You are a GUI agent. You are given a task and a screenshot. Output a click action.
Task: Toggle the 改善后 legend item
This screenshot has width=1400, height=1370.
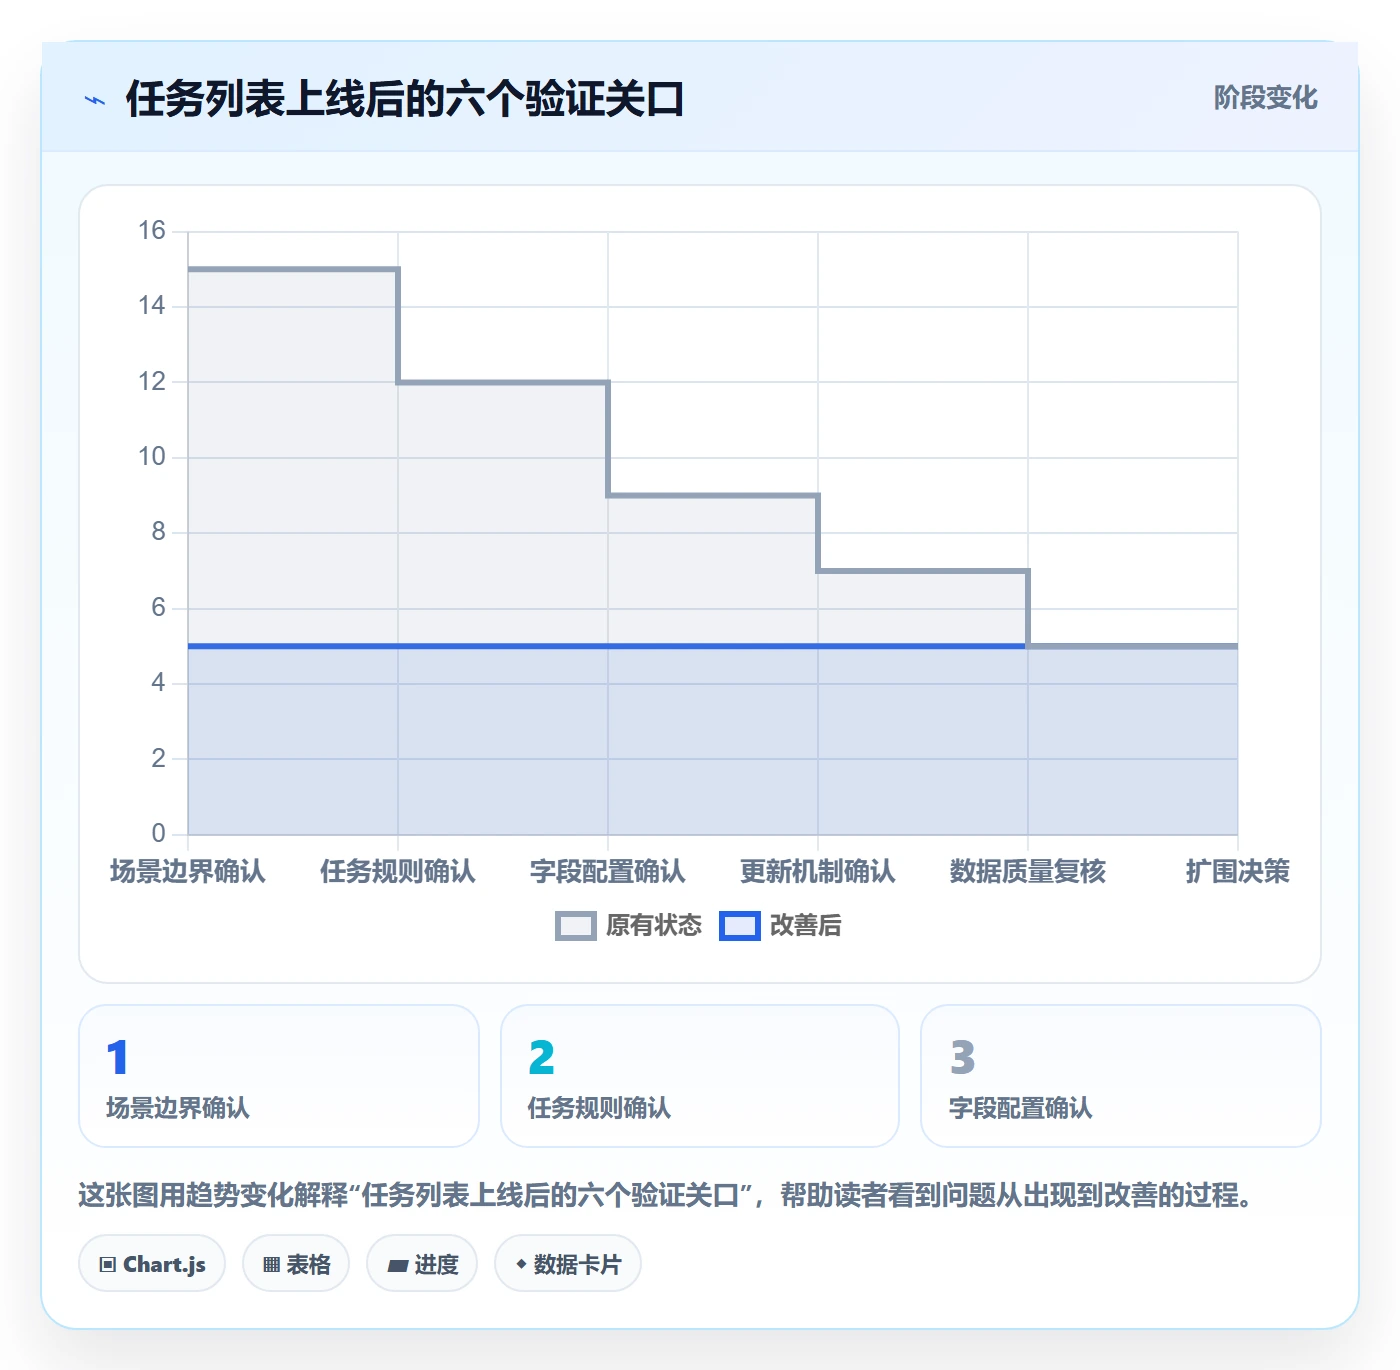(780, 926)
